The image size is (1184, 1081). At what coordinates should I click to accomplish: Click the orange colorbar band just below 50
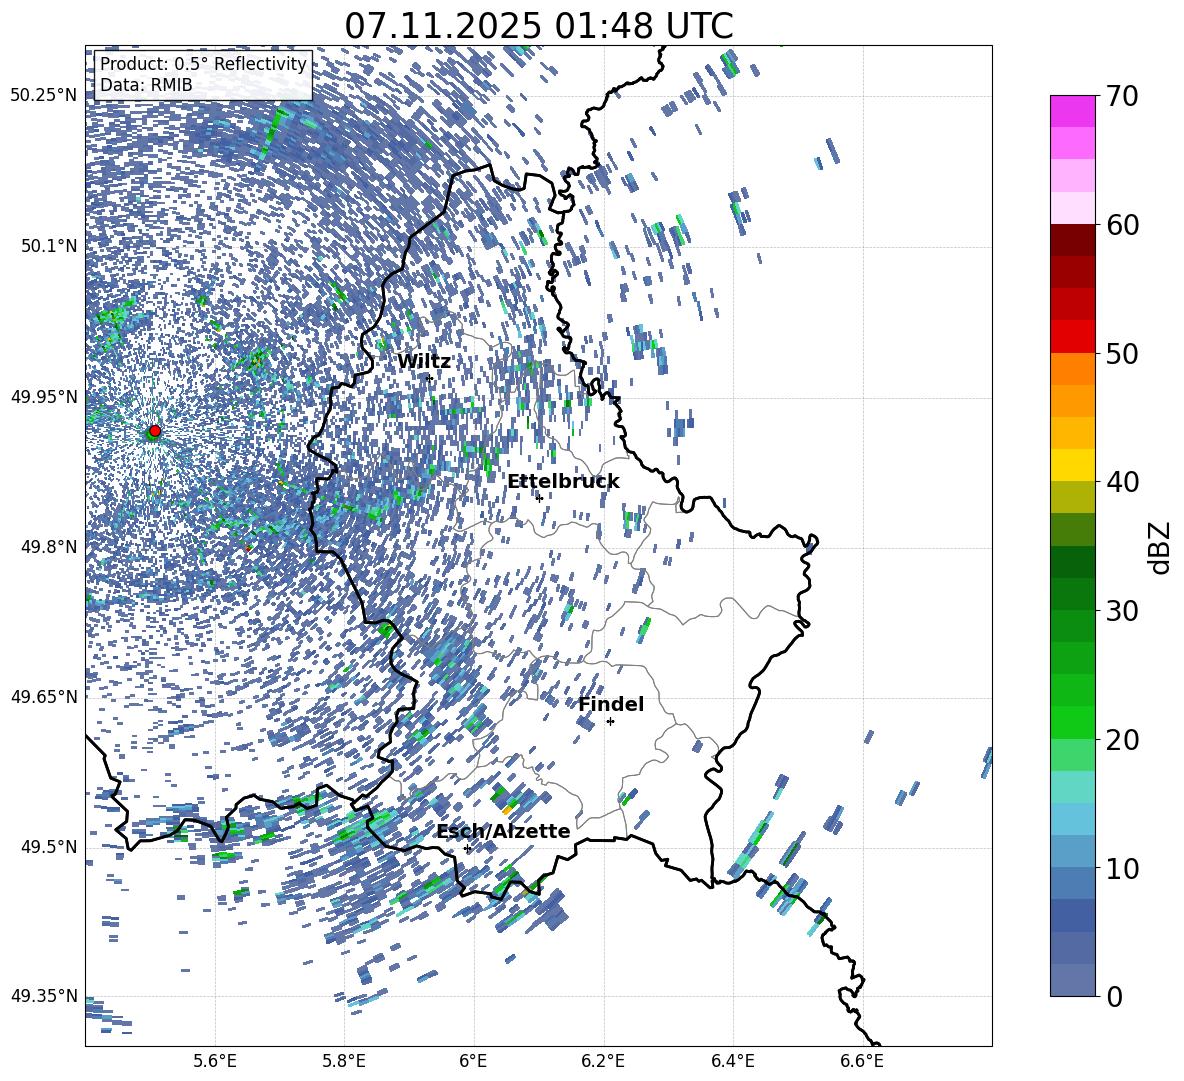pos(1073,369)
